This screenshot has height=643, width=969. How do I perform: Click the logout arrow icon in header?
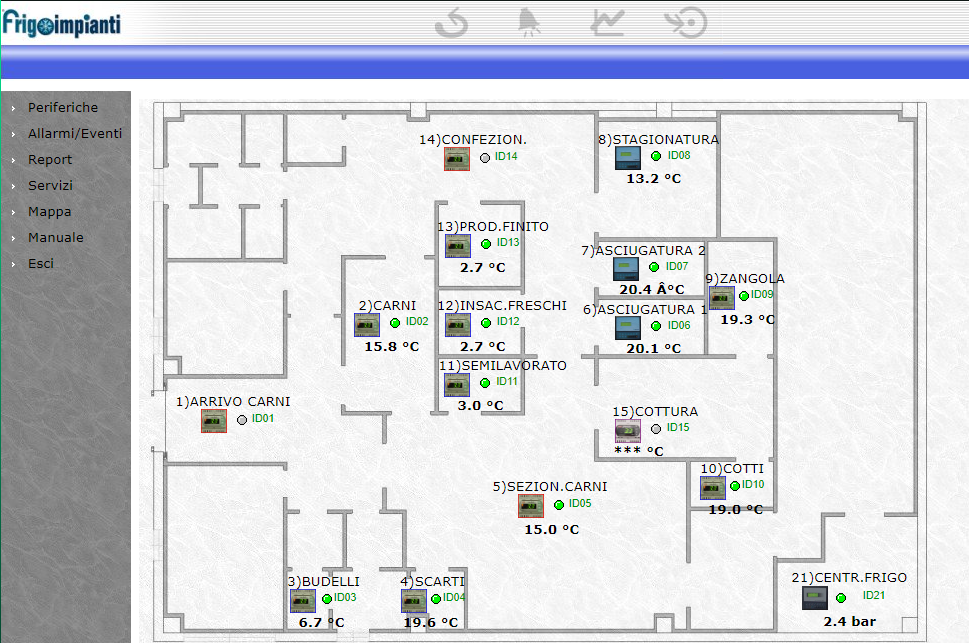pos(686,22)
